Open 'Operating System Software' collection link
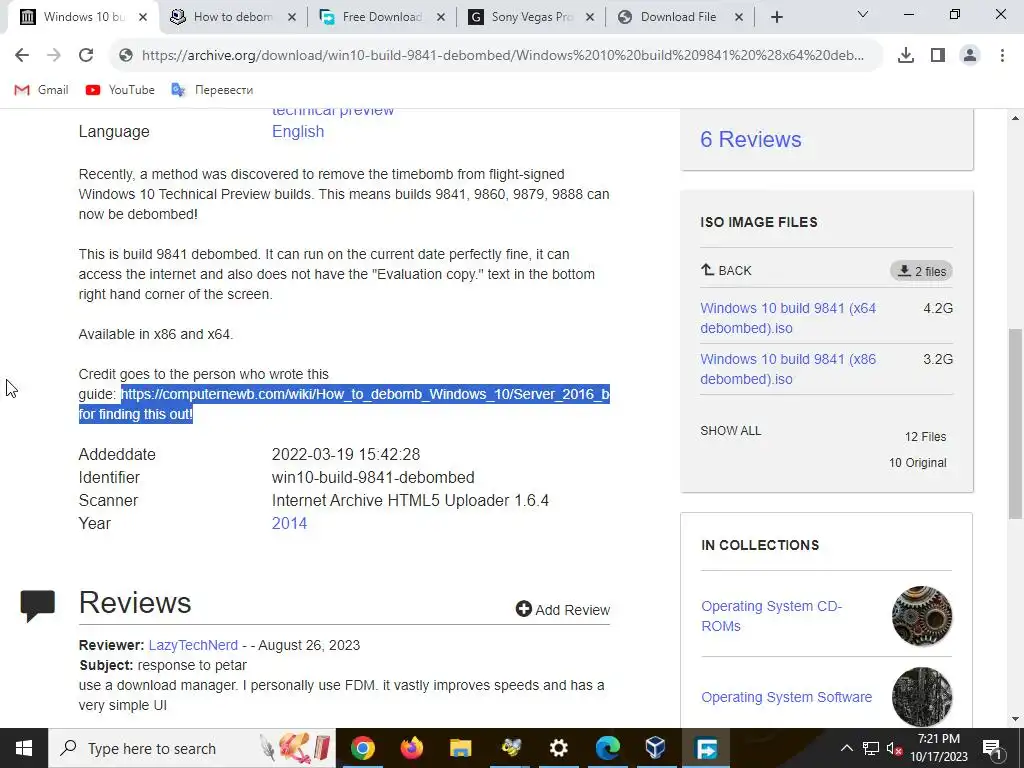 click(786, 697)
